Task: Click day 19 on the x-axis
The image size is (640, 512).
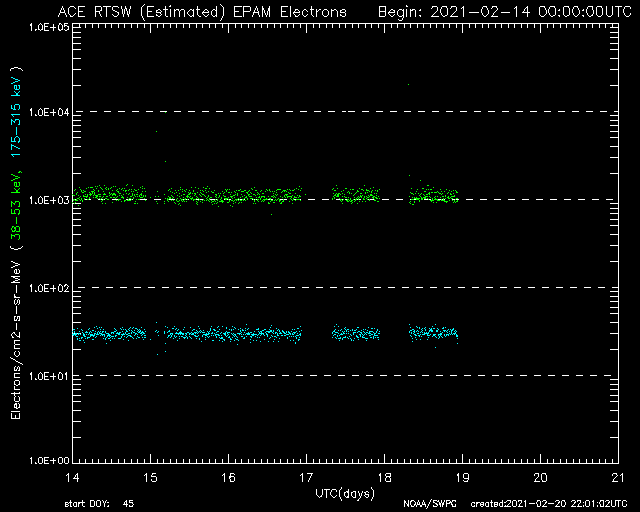Action: coord(462,477)
